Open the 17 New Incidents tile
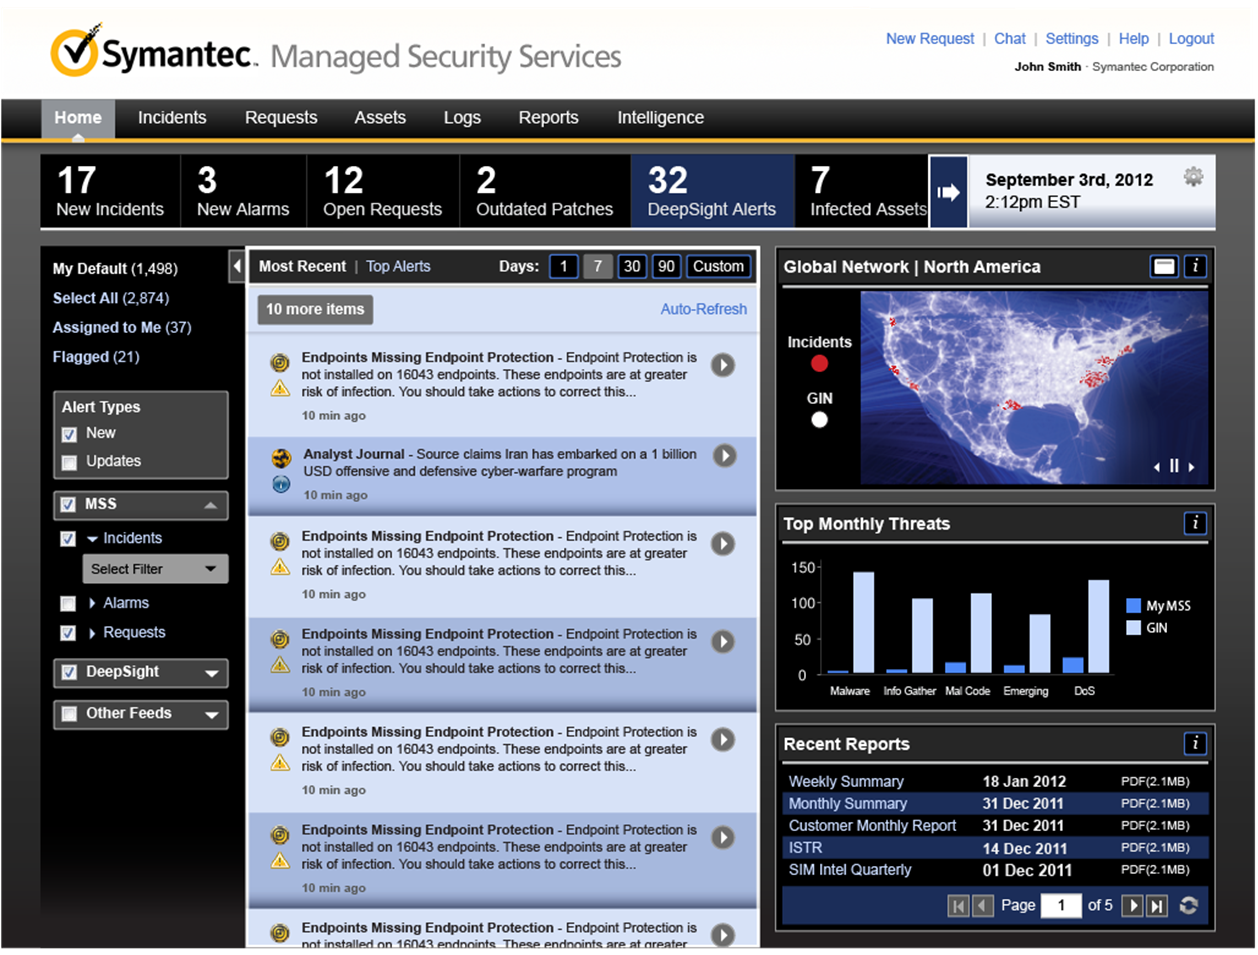This screenshot has width=1258, height=955. point(110,191)
